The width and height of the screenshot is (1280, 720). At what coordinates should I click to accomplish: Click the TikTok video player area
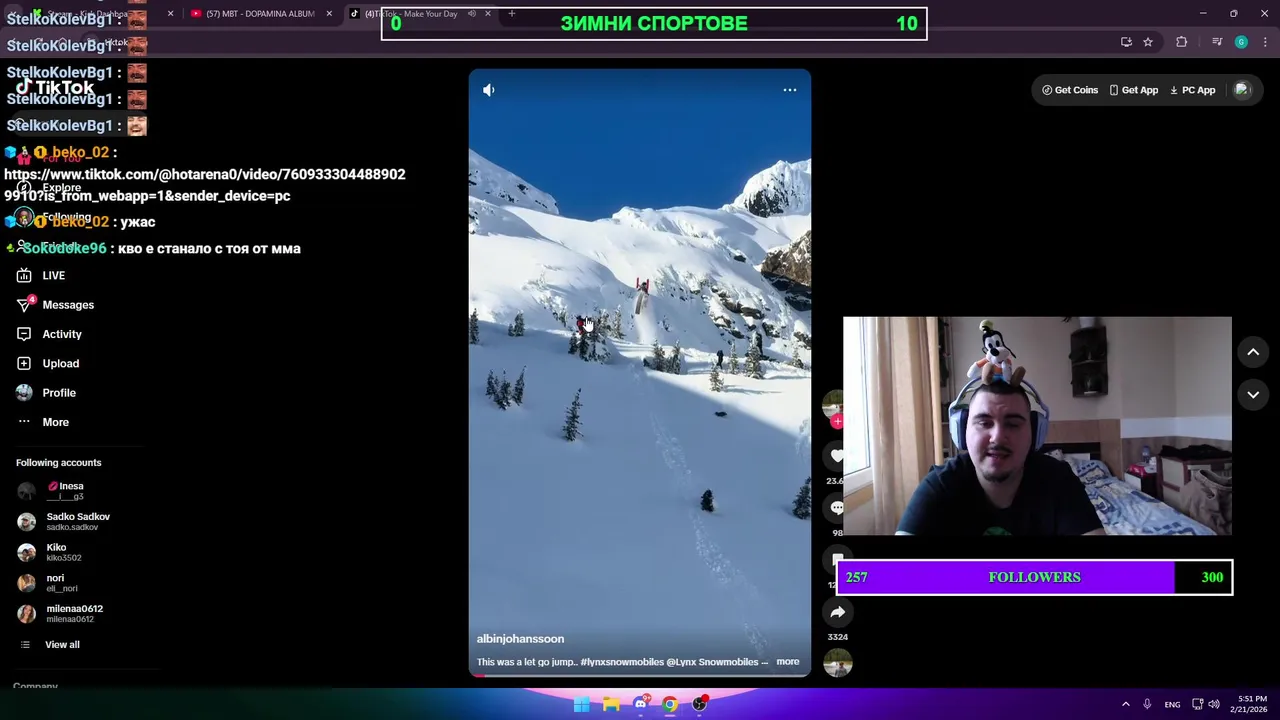tap(640, 373)
